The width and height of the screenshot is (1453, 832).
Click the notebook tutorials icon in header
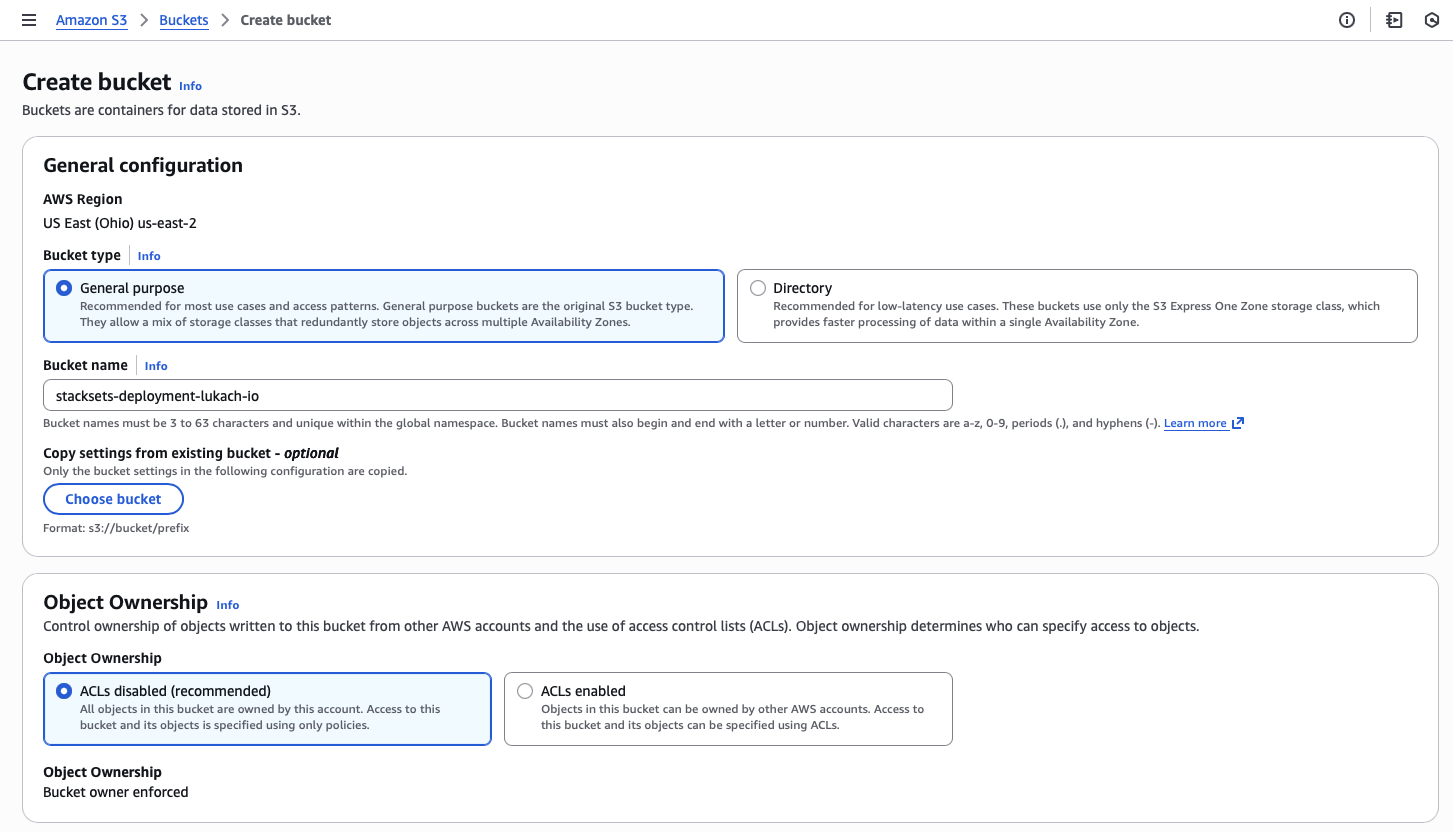[1394, 20]
